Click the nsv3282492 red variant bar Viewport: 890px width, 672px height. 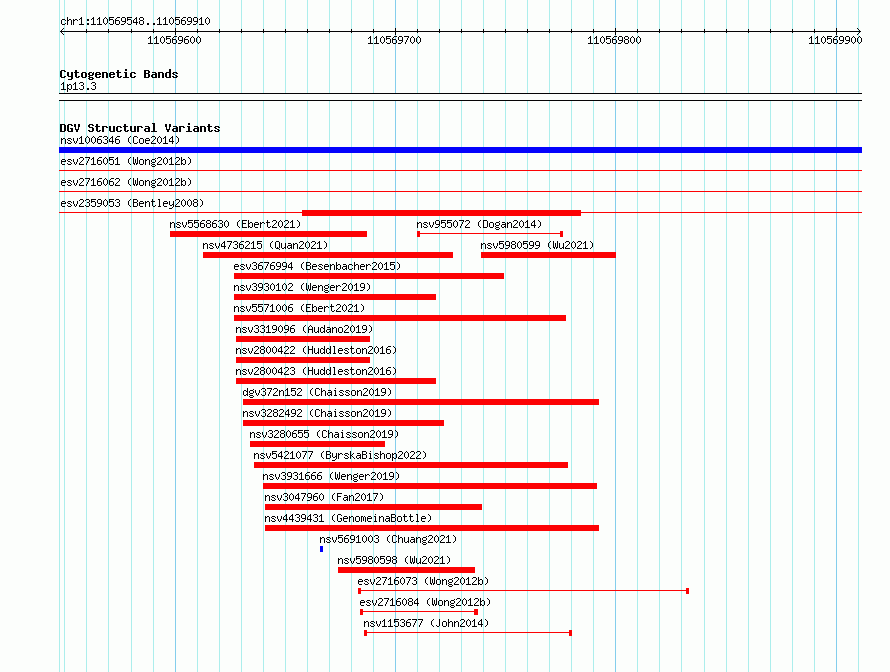tap(343, 423)
